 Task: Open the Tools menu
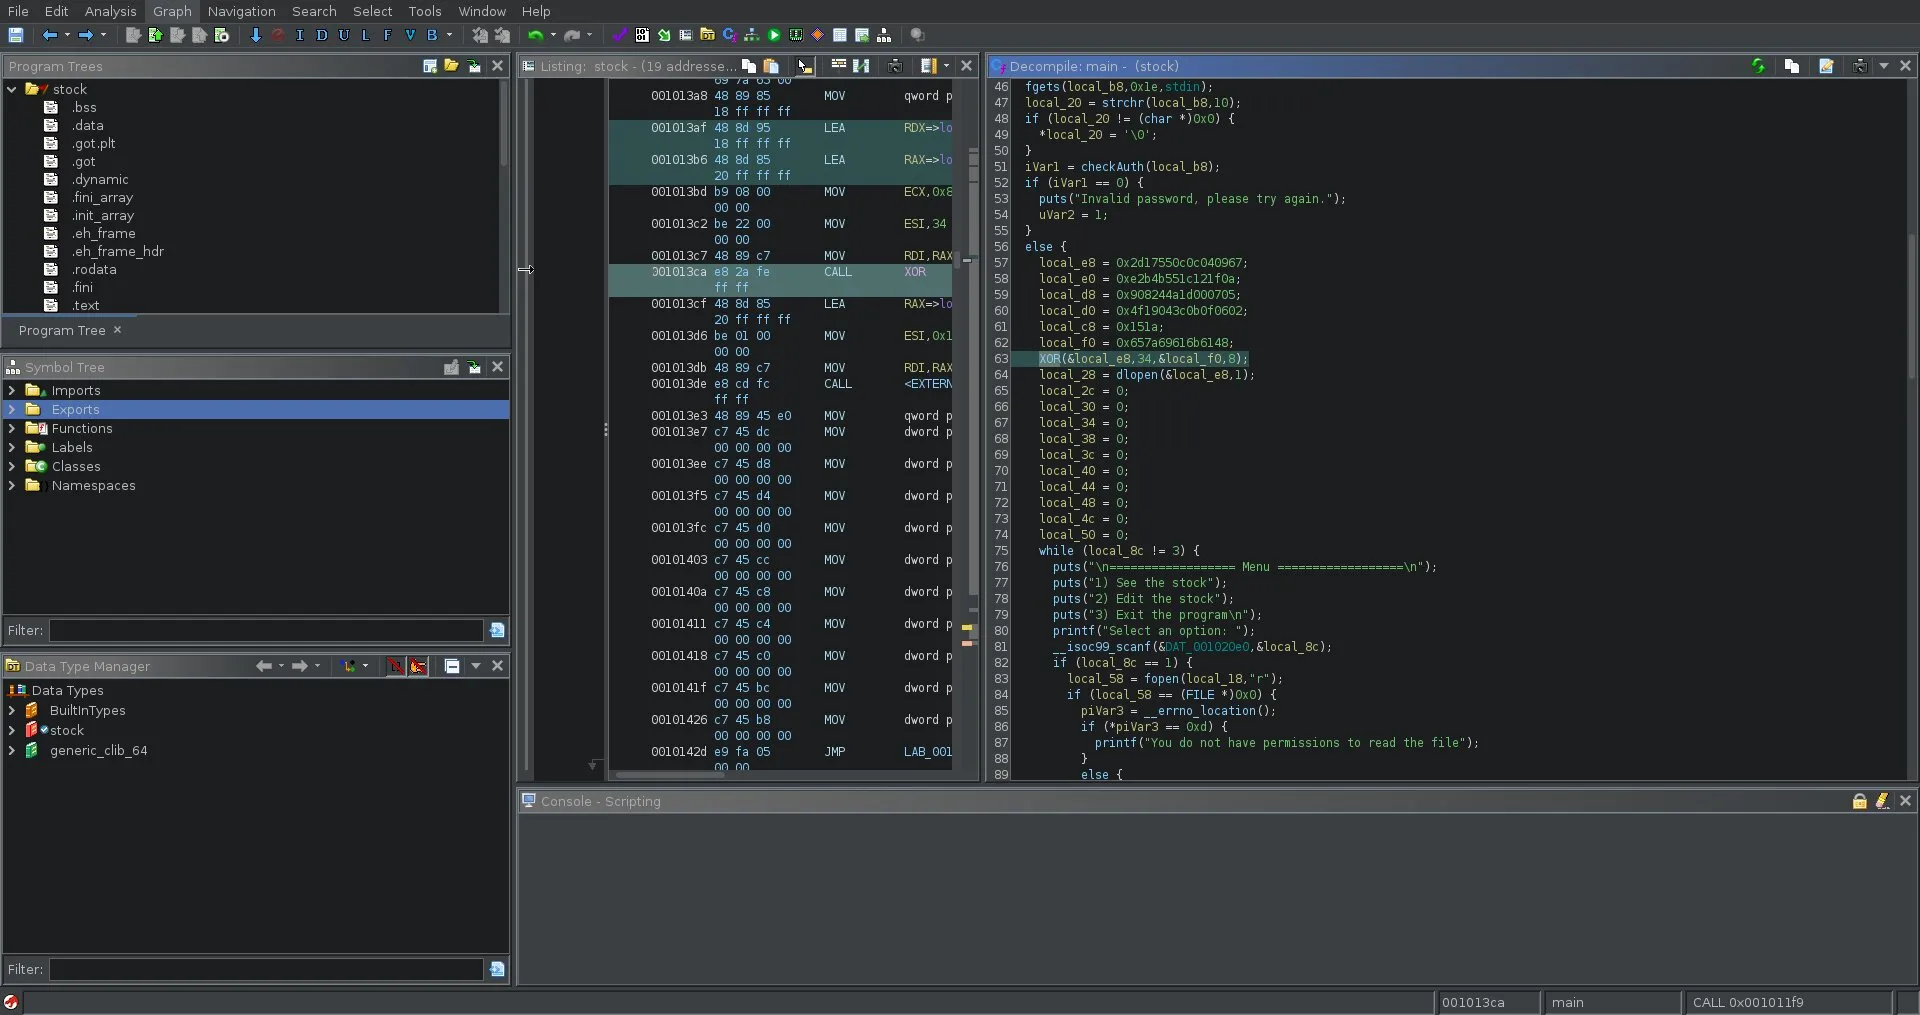coord(424,11)
